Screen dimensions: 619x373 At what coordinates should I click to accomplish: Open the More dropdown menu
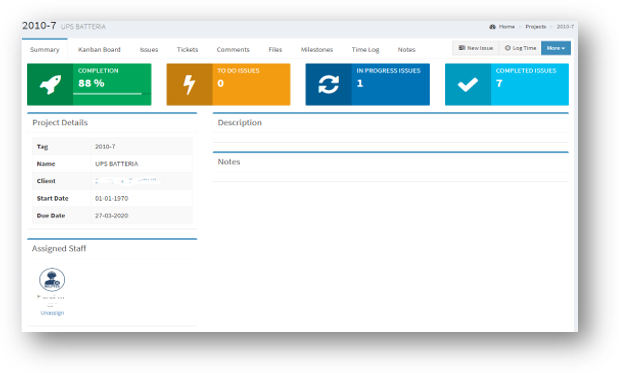point(556,48)
